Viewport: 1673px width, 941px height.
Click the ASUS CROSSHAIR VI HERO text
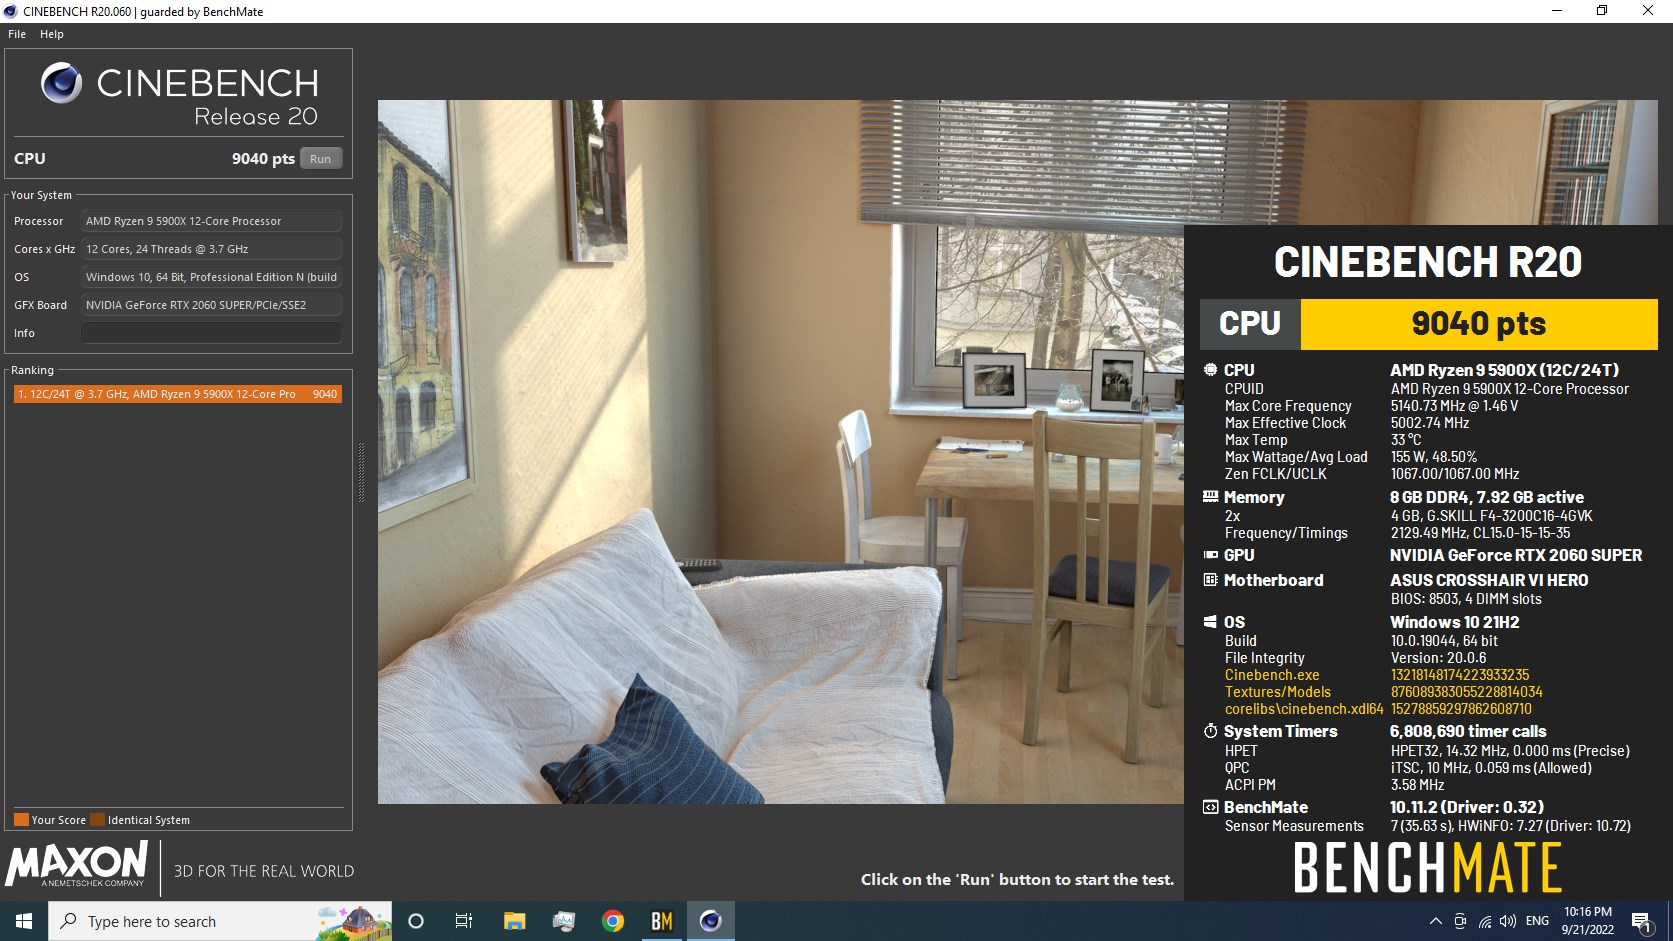tap(1489, 580)
